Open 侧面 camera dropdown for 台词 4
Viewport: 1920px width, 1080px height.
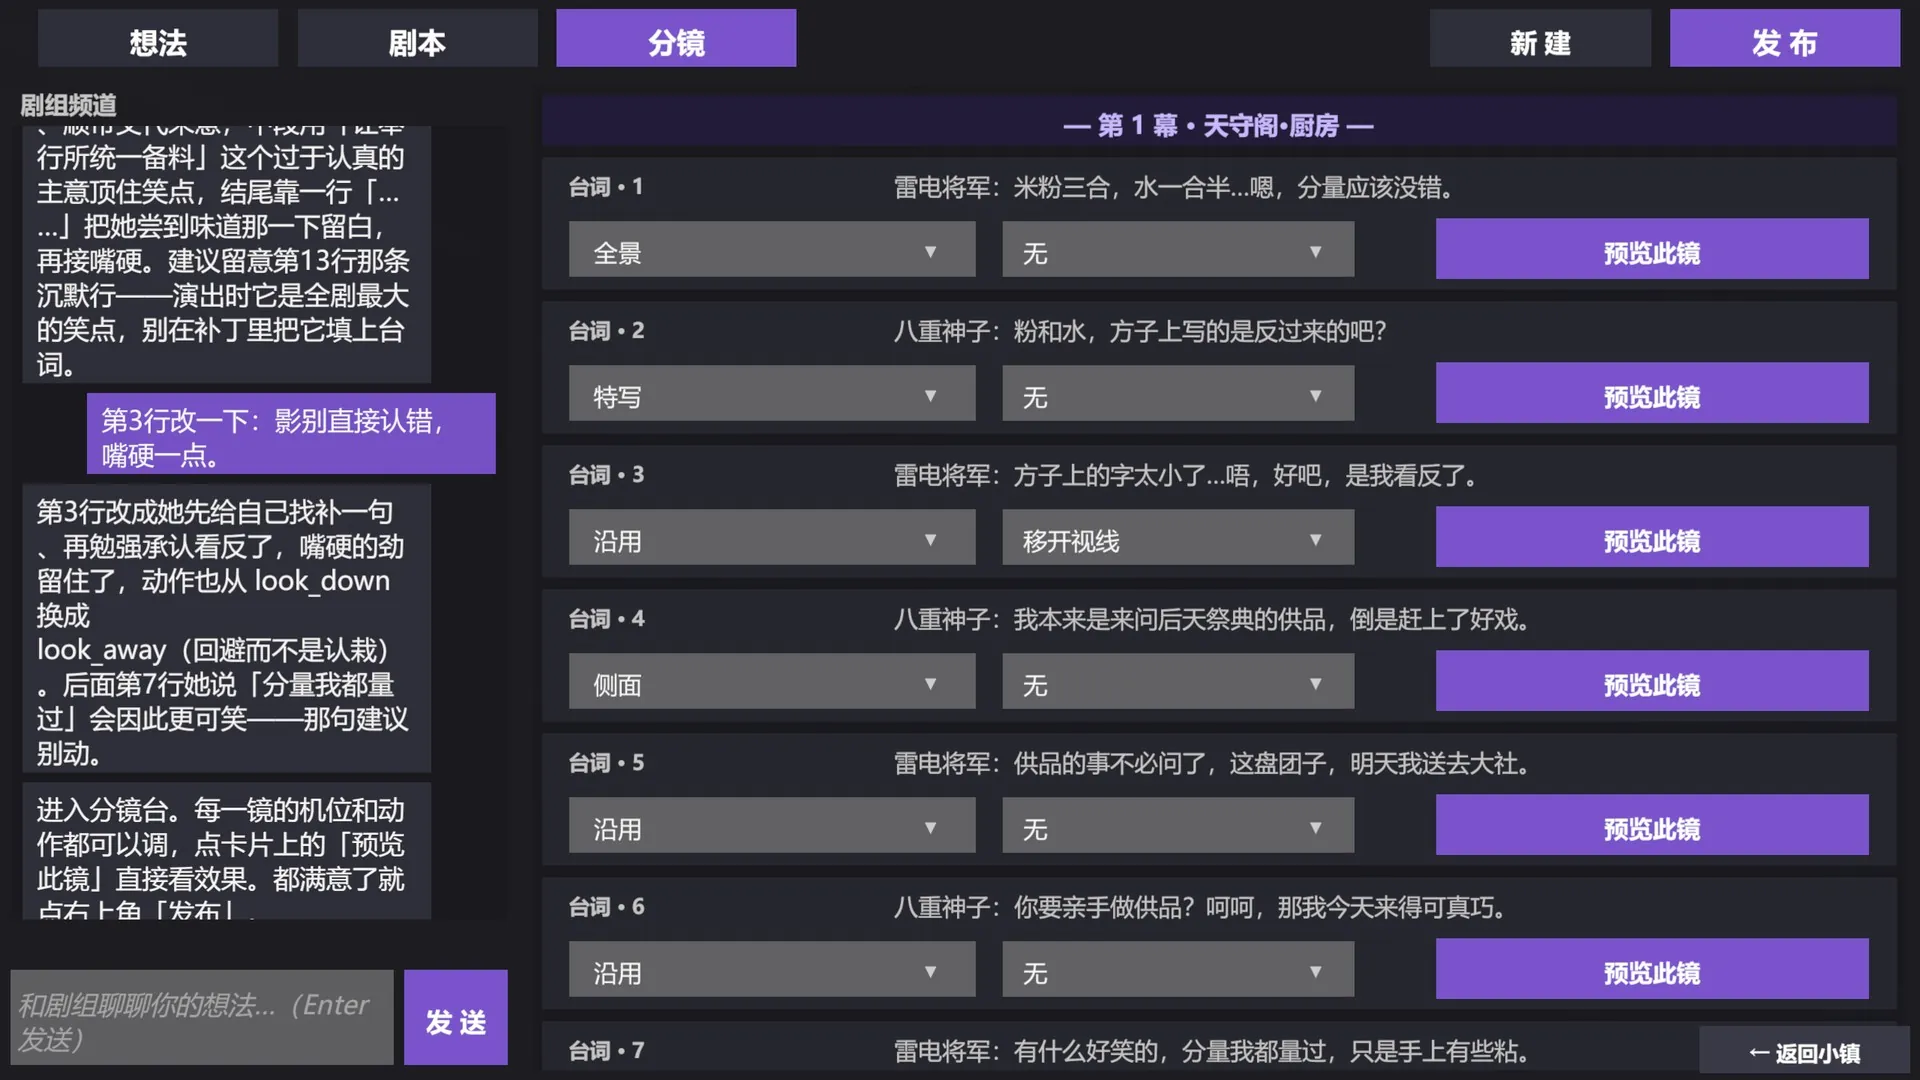(x=772, y=682)
